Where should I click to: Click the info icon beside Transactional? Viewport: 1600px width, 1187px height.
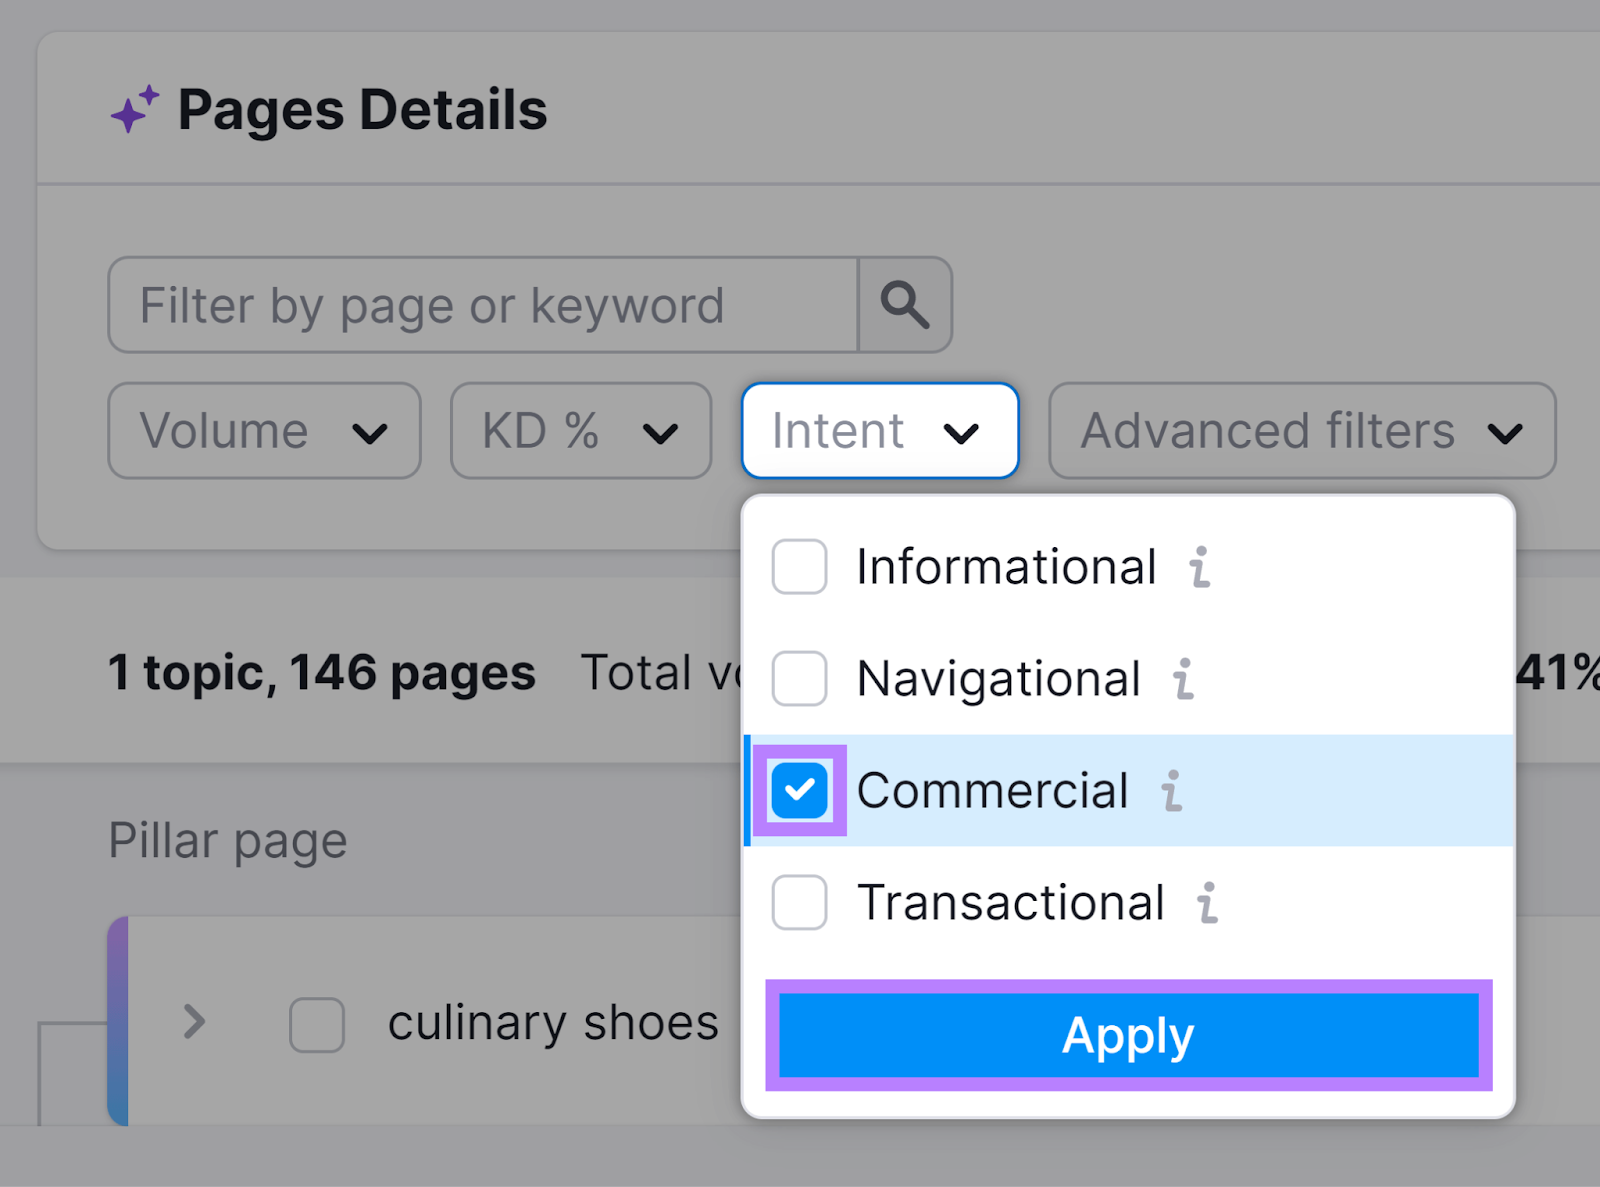pos(1209,903)
